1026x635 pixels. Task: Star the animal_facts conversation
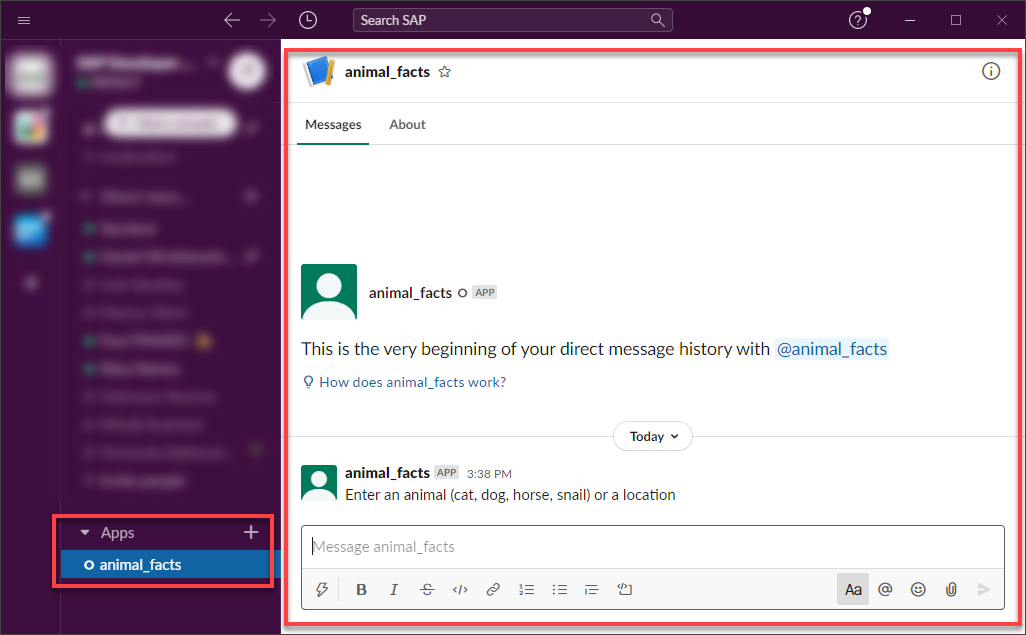click(444, 72)
